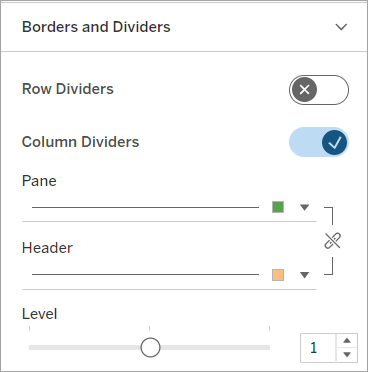Click the broken chain link icon
This screenshot has height=372, width=368.
tap(332, 241)
